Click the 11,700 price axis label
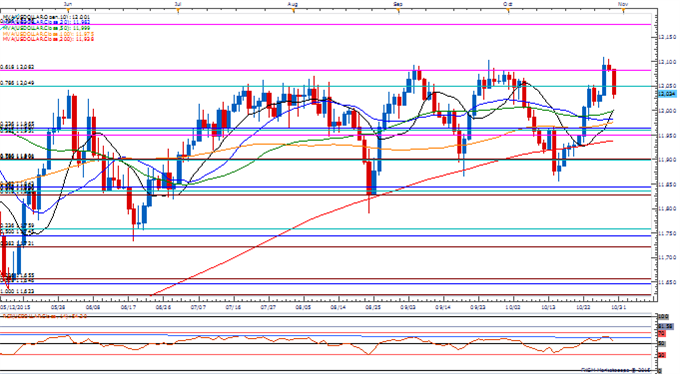 [668, 258]
